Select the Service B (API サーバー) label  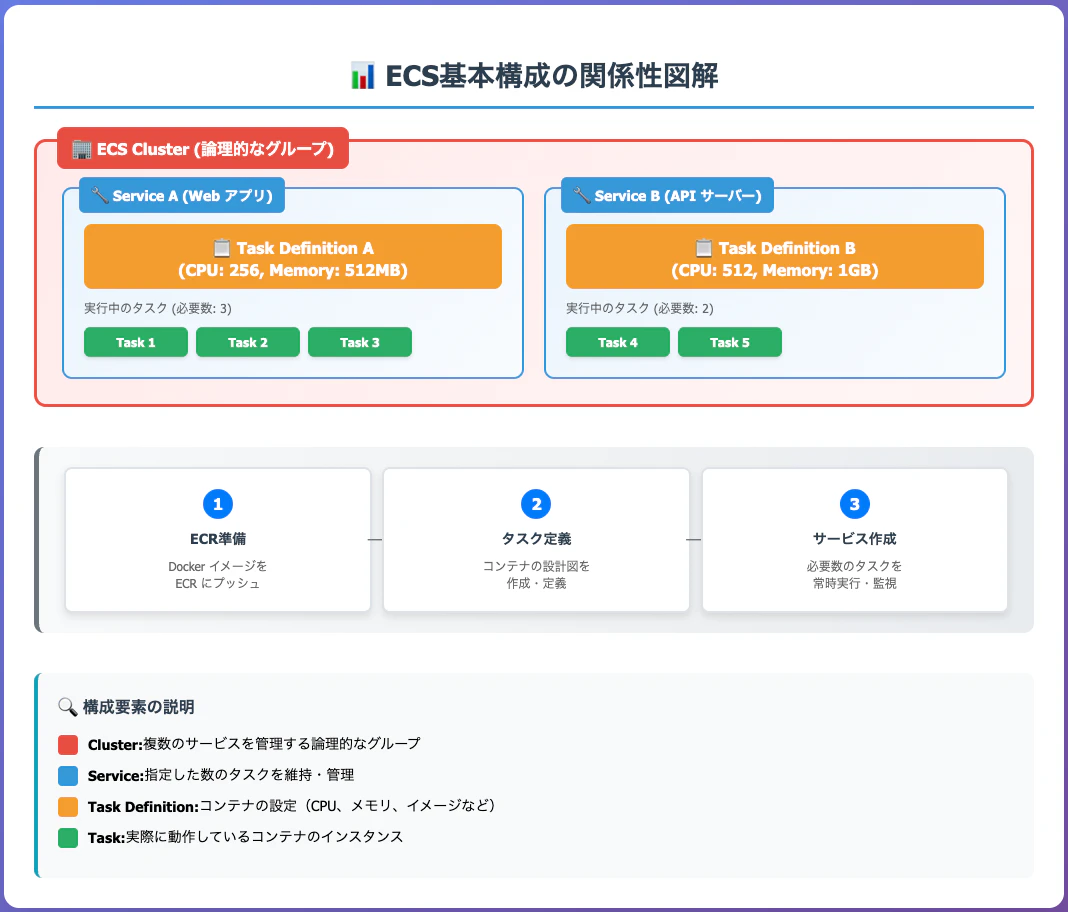pos(668,195)
